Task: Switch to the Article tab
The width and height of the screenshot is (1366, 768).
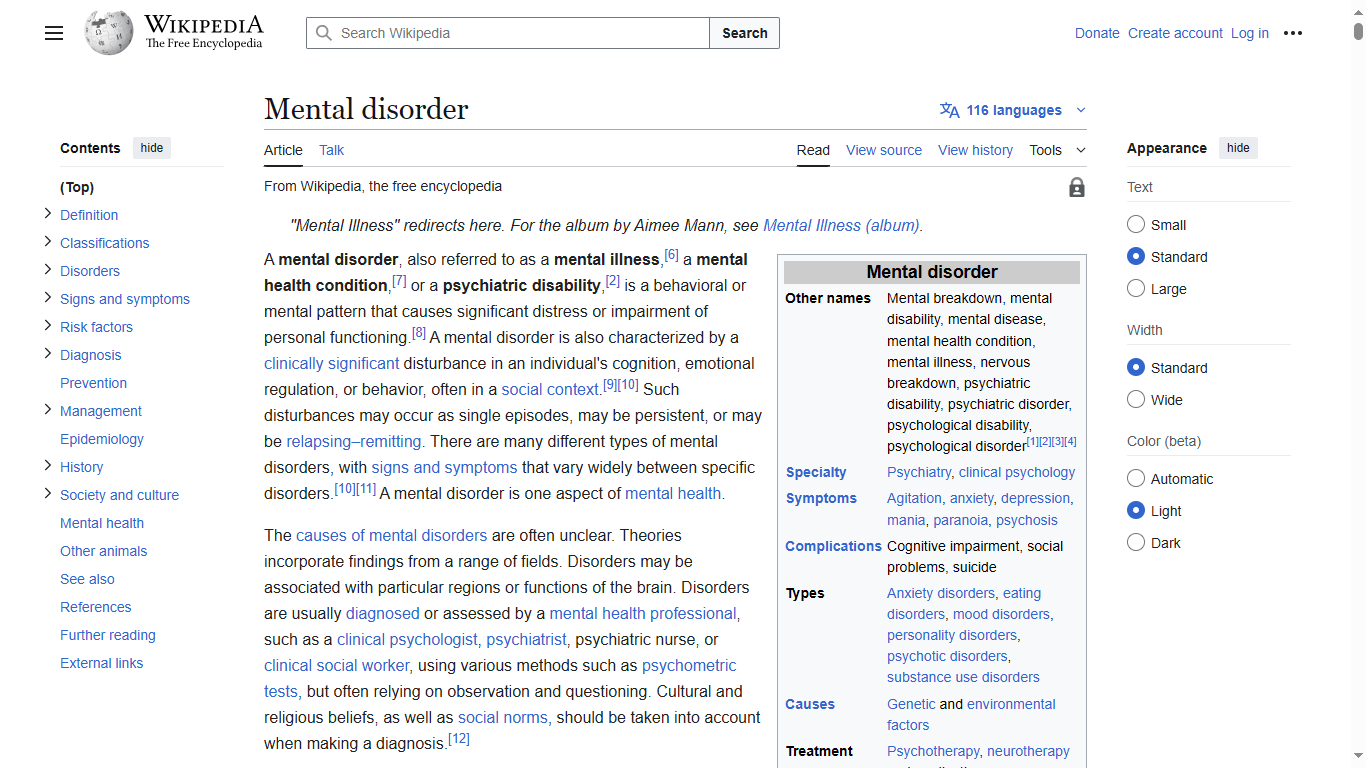Action: pos(283,150)
